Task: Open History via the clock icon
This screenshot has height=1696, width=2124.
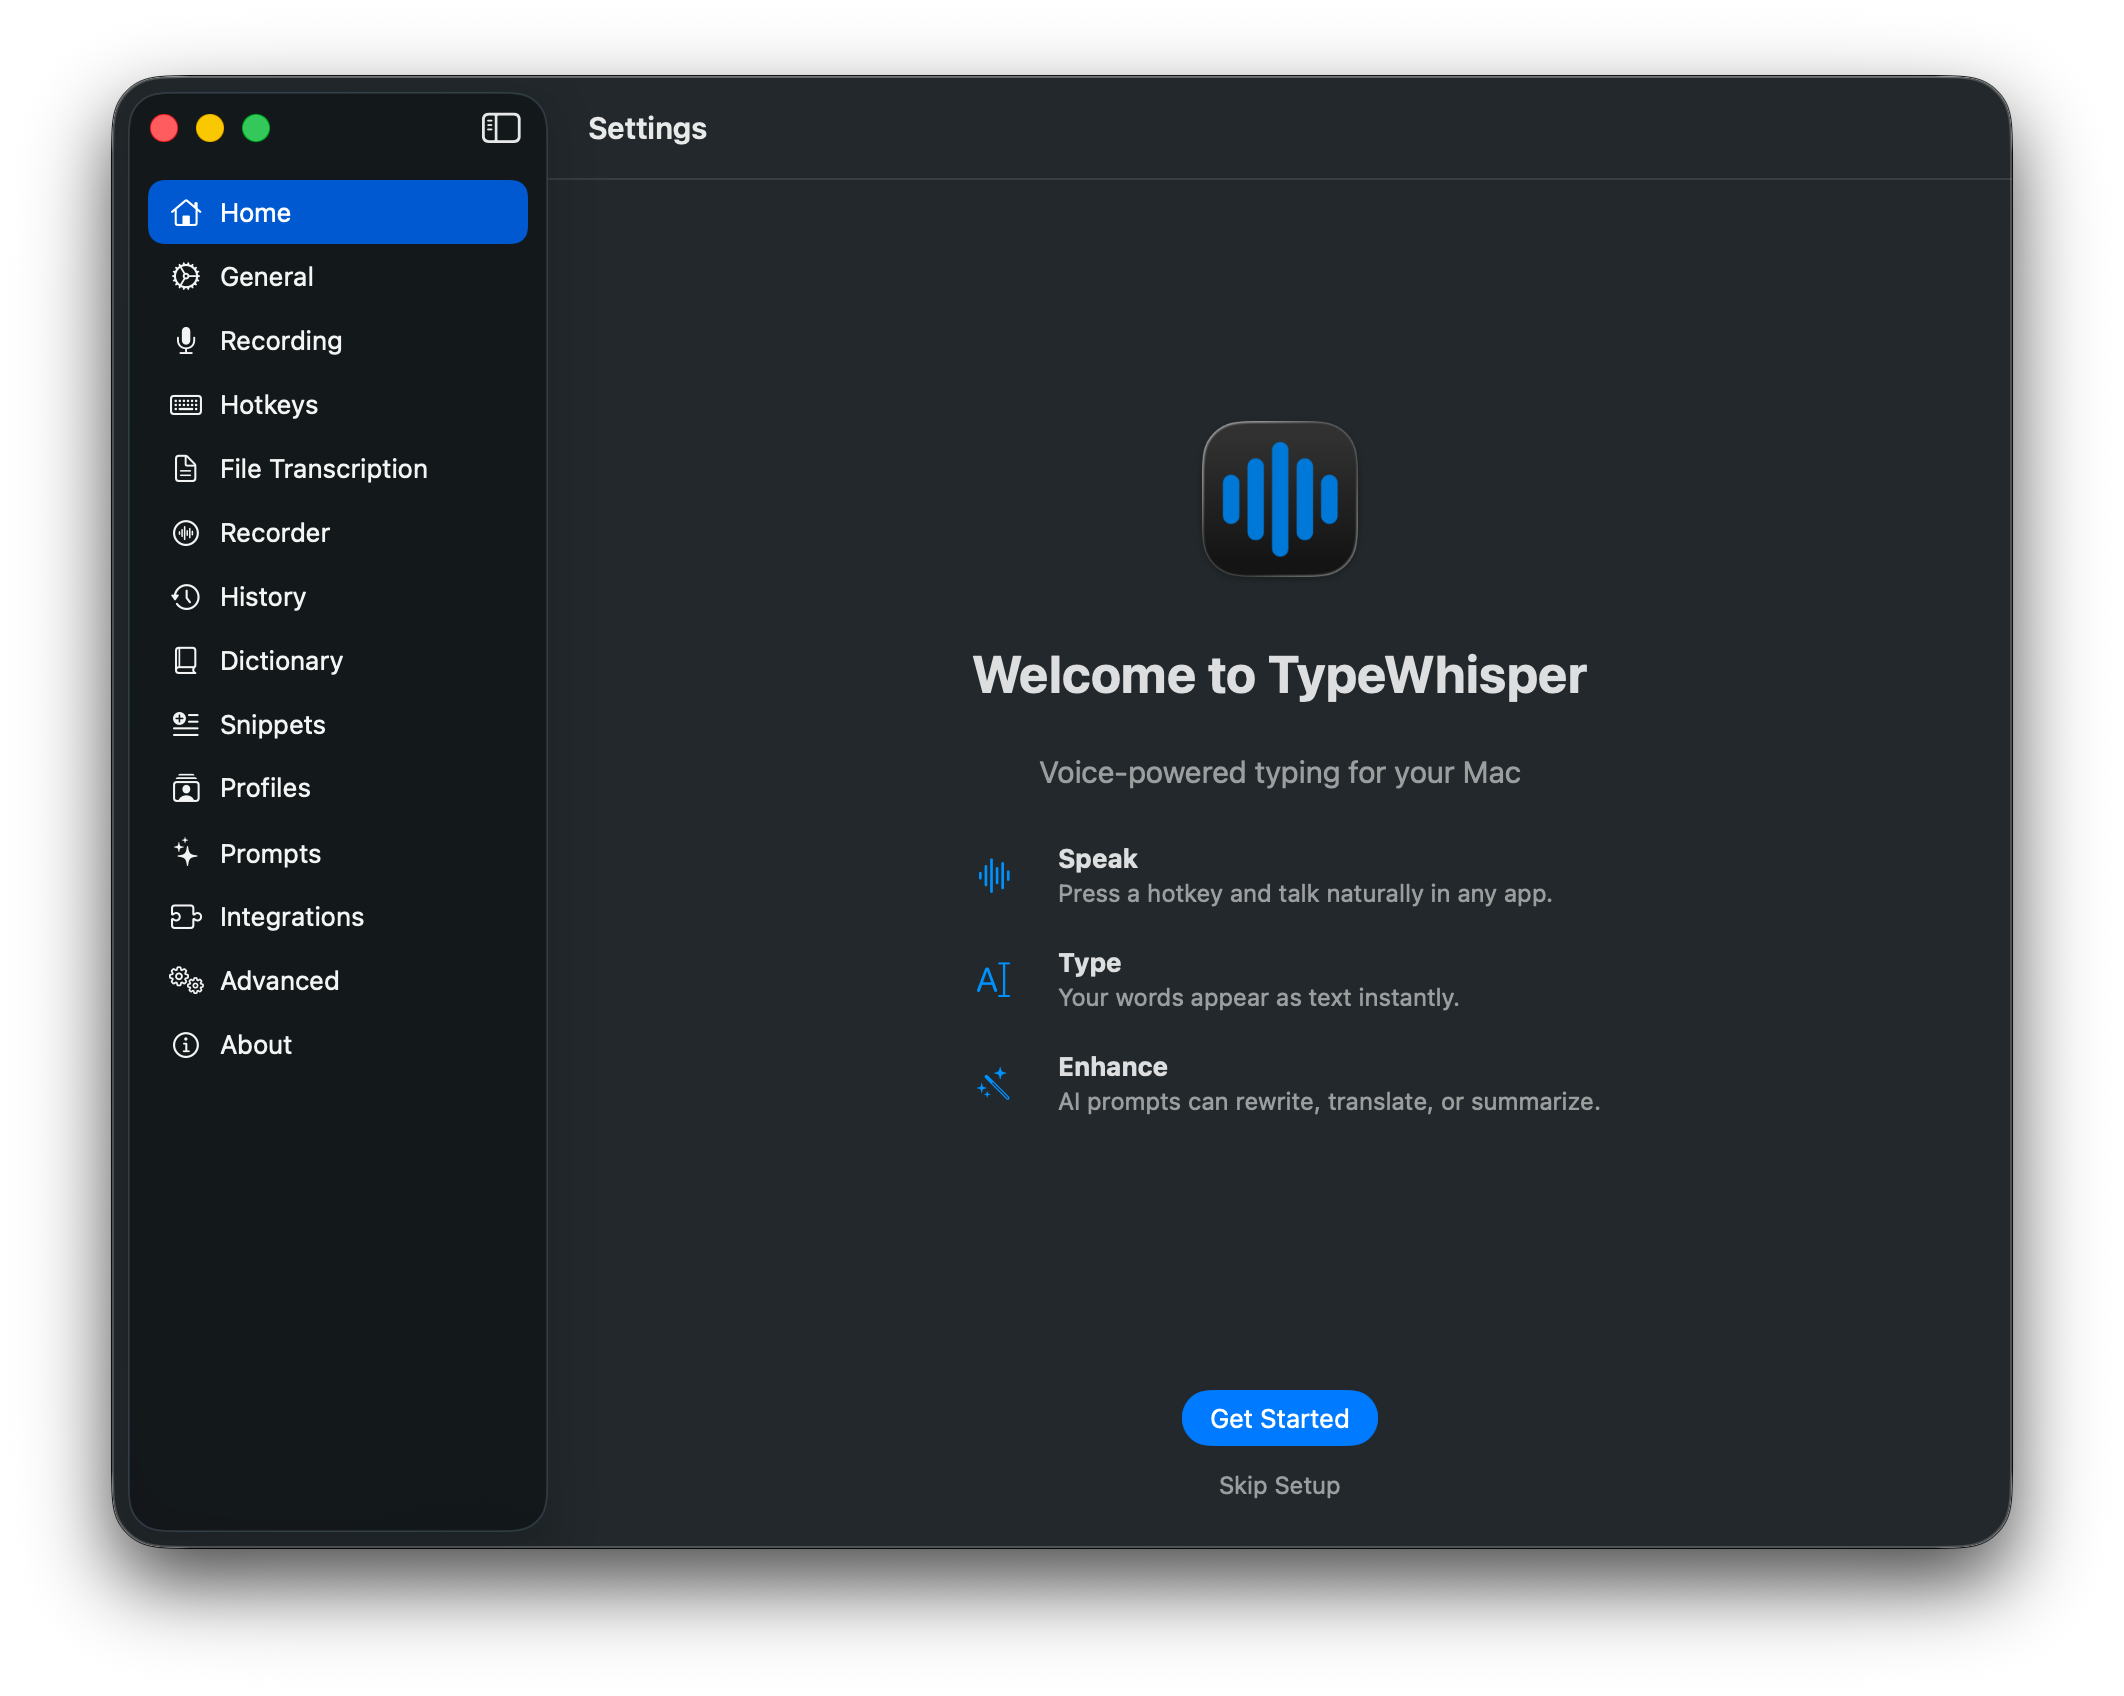Action: pyautogui.click(x=186, y=596)
